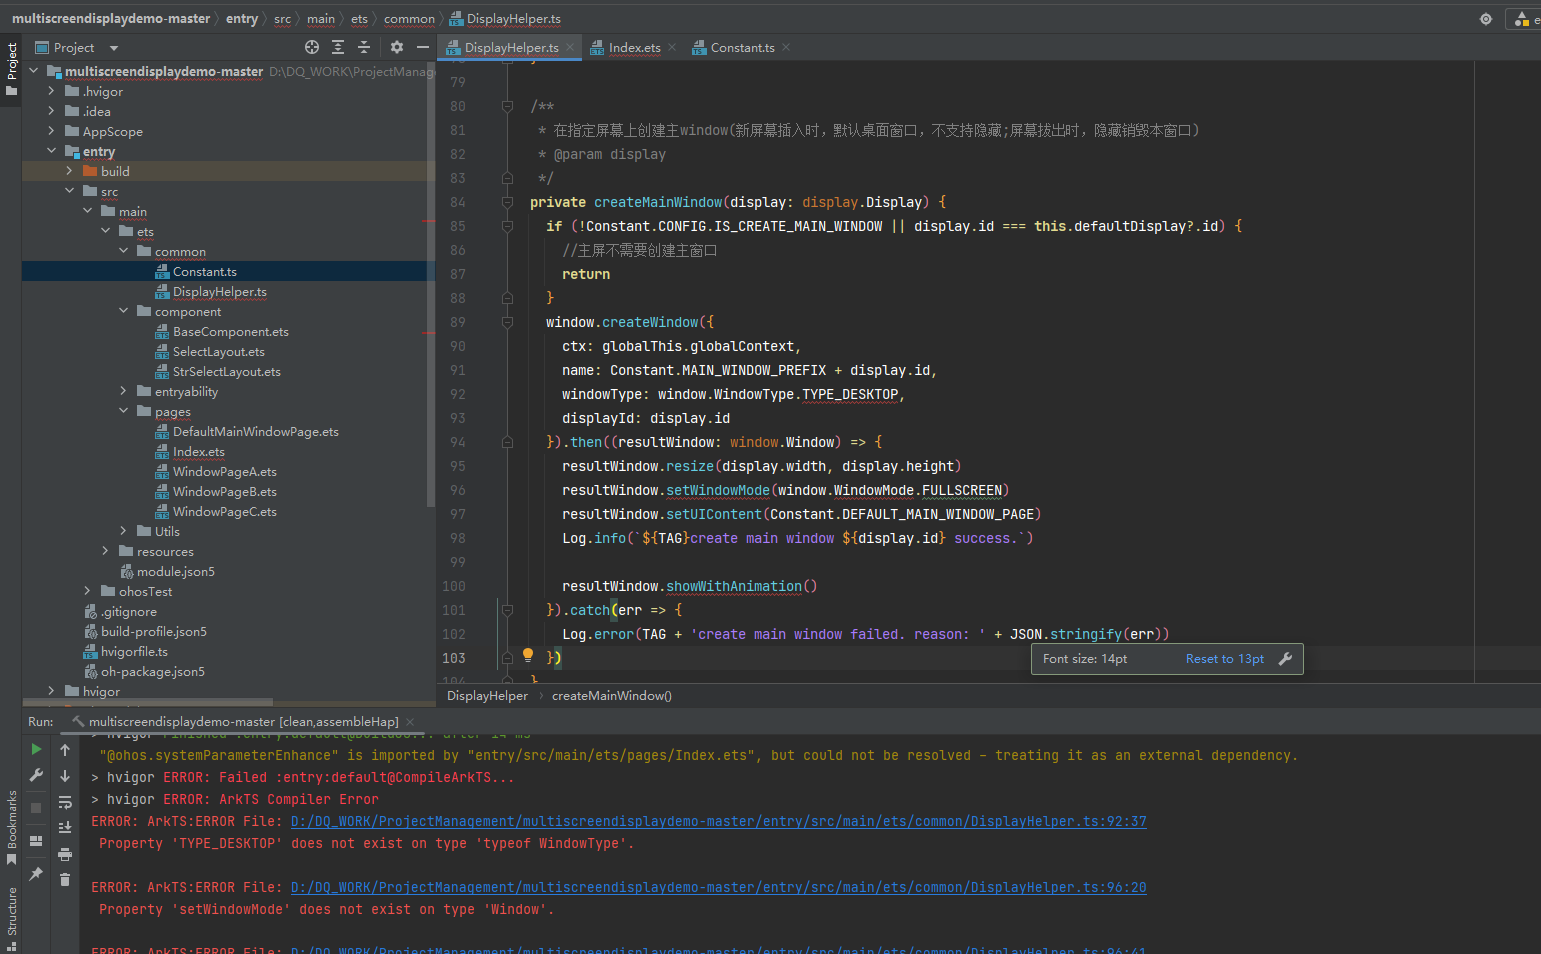Toggle Scroll to End in Run console

[65, 828]
